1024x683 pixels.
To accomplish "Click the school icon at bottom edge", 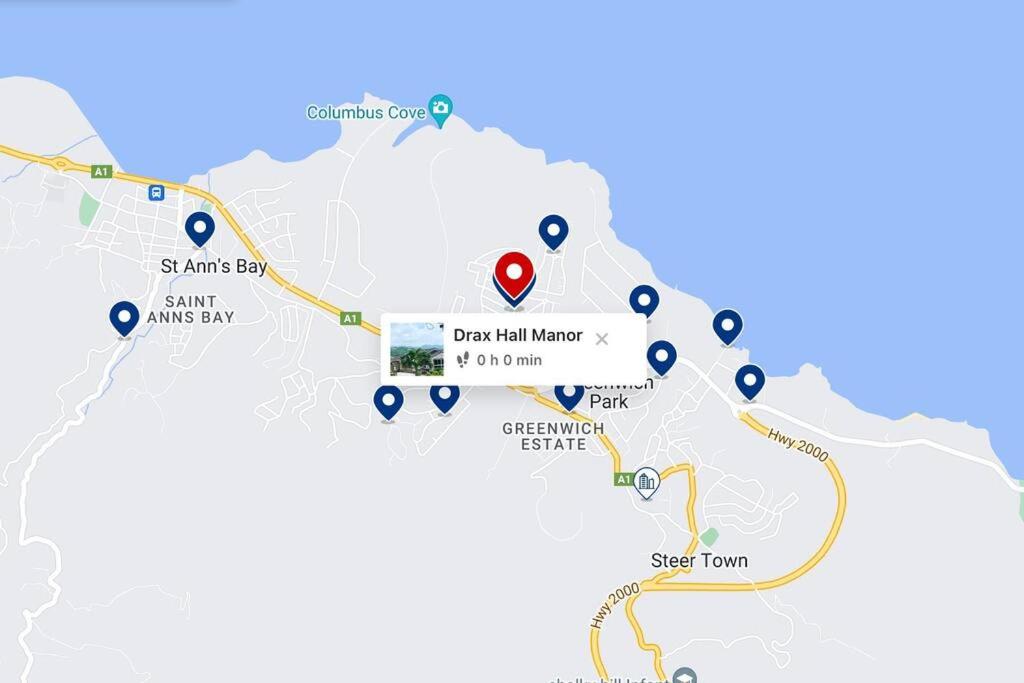I will (684, 676).
